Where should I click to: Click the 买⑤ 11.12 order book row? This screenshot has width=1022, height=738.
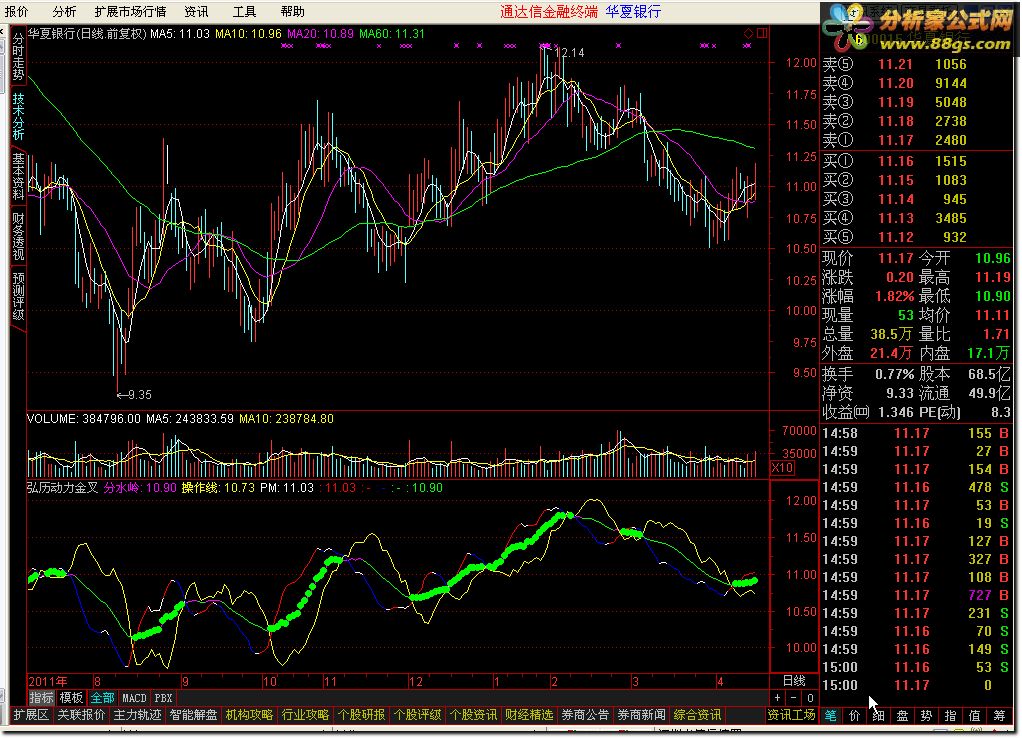click(917, 237)
